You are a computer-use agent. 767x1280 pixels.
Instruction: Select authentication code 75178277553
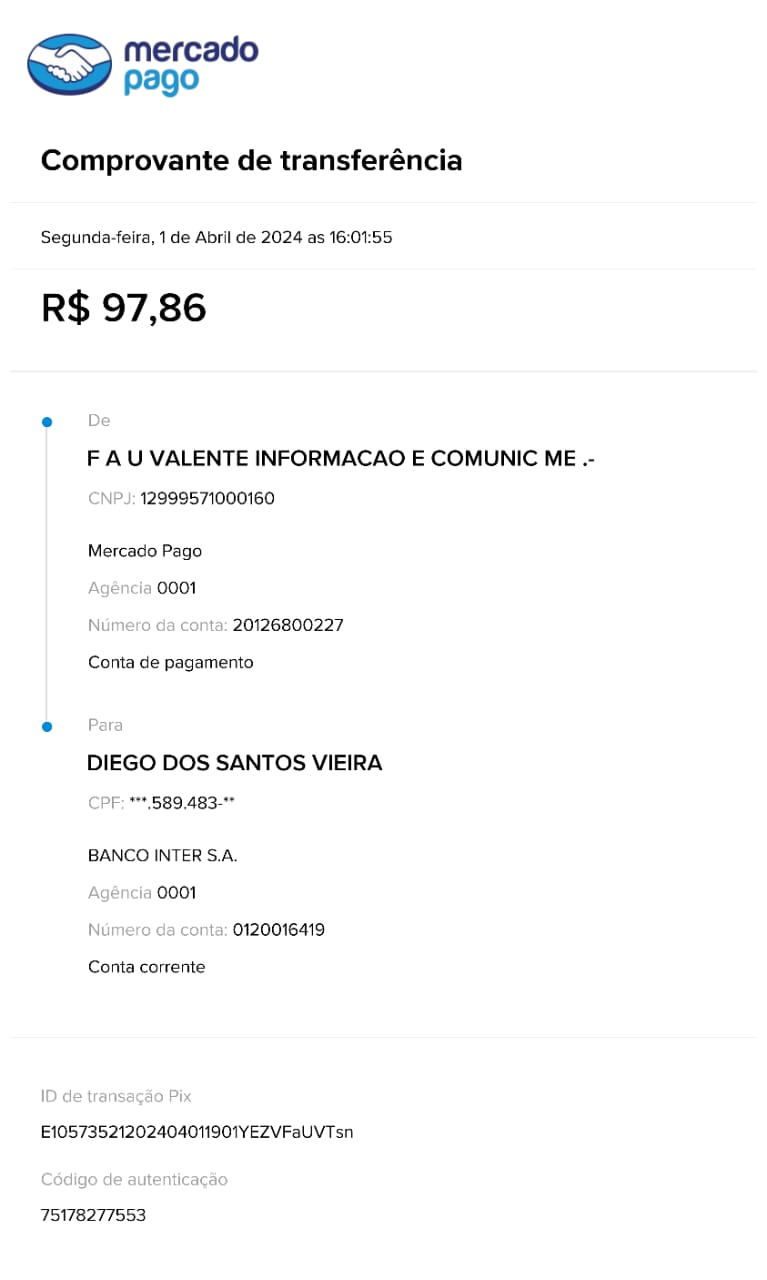pos(93,1216)
